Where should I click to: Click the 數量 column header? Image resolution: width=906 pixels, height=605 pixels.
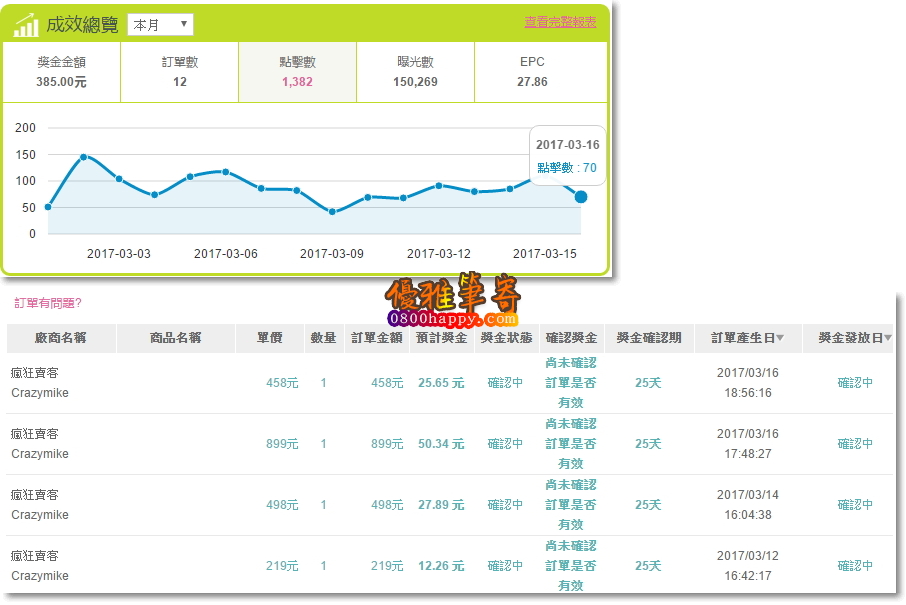324,338
